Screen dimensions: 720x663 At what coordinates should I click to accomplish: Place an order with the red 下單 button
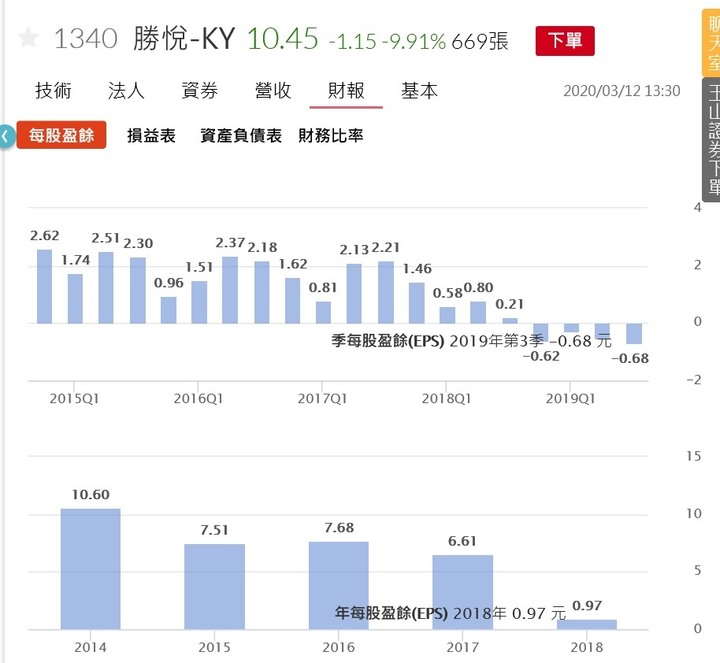[x=565, y=41]
